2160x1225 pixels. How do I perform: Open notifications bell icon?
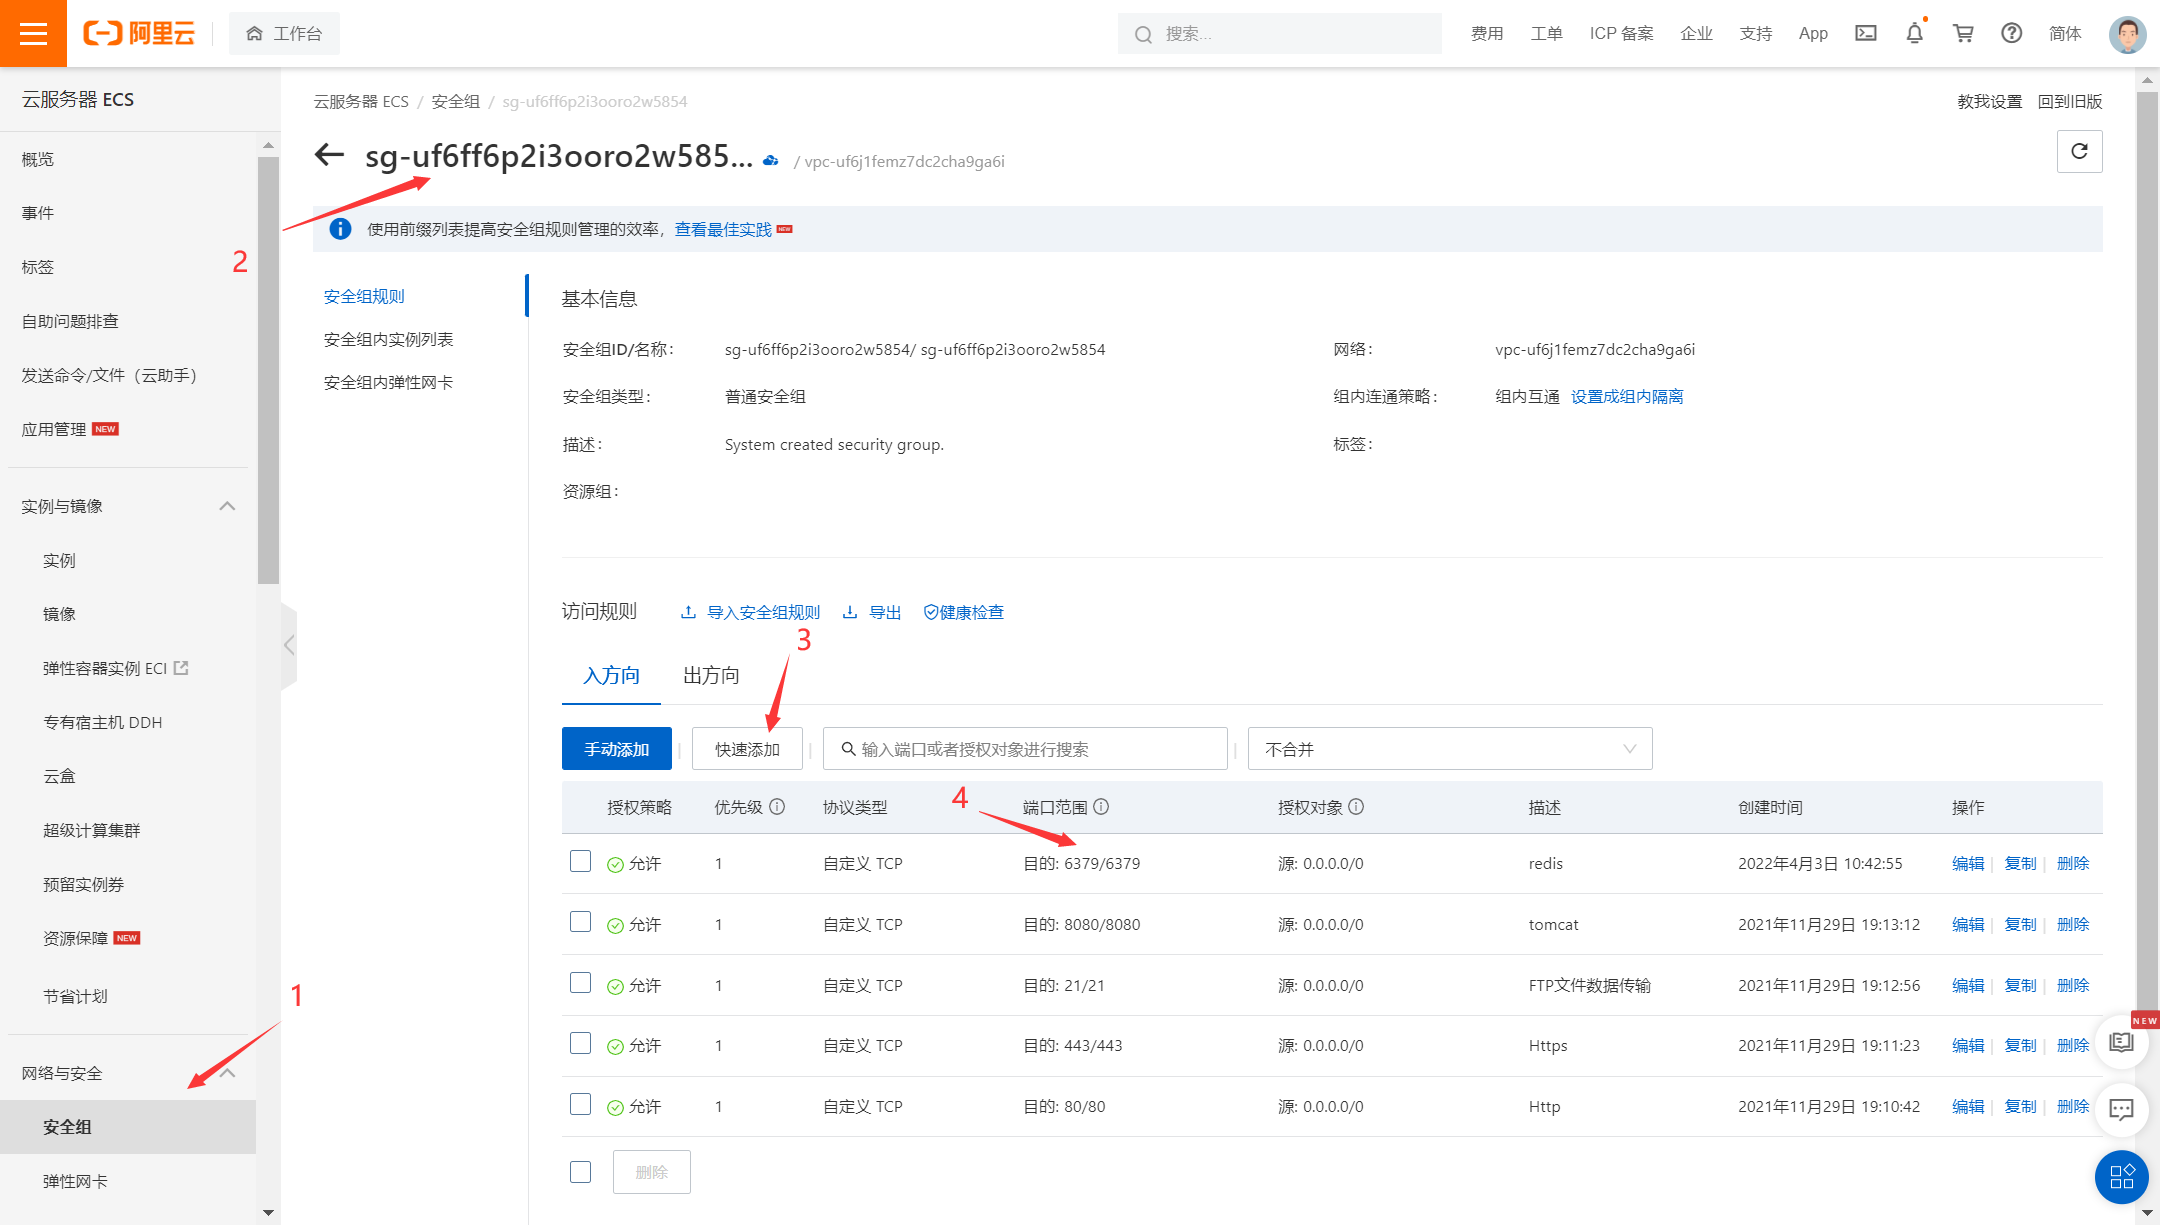(1914, 33)
